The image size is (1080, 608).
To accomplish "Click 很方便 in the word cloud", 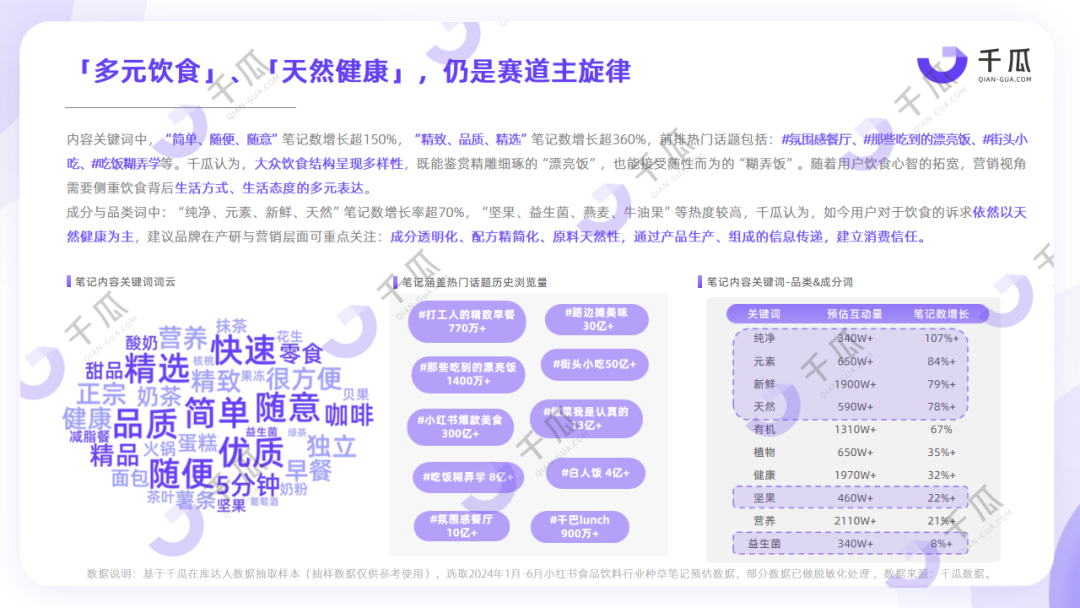I will 304,379.
